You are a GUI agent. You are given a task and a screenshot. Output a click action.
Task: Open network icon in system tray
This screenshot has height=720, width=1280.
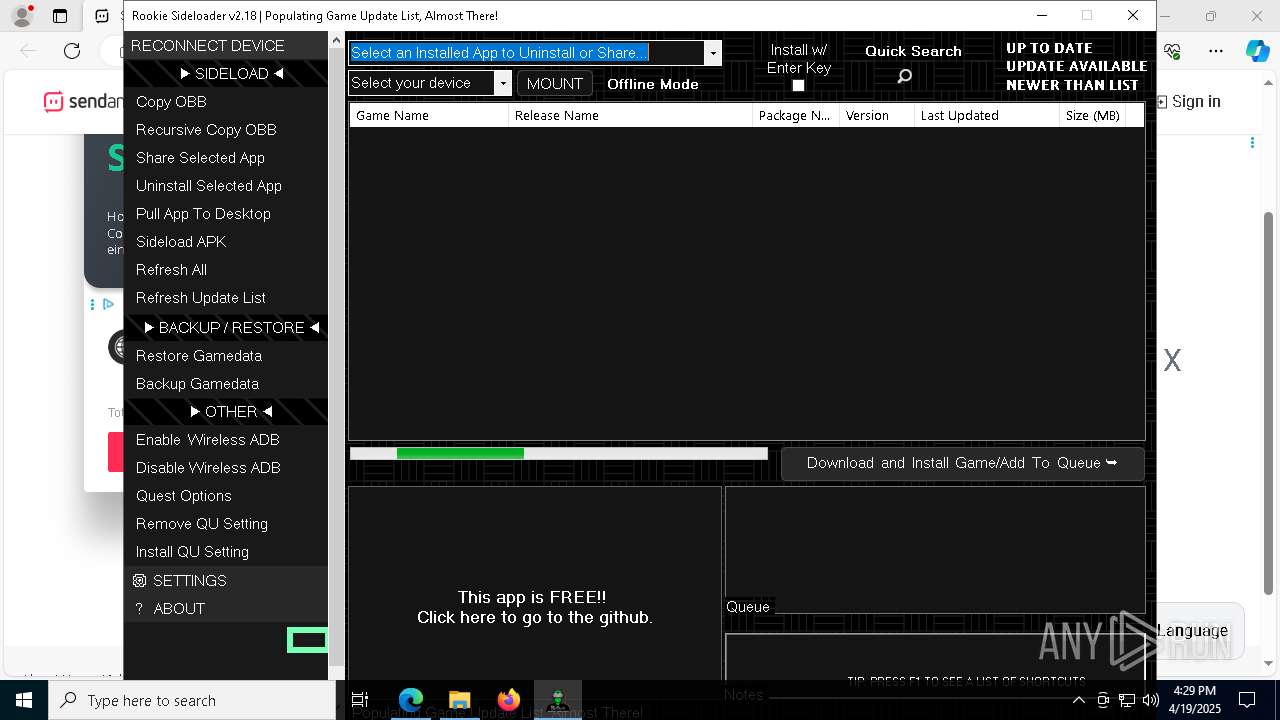click(x=1127, y=700)
